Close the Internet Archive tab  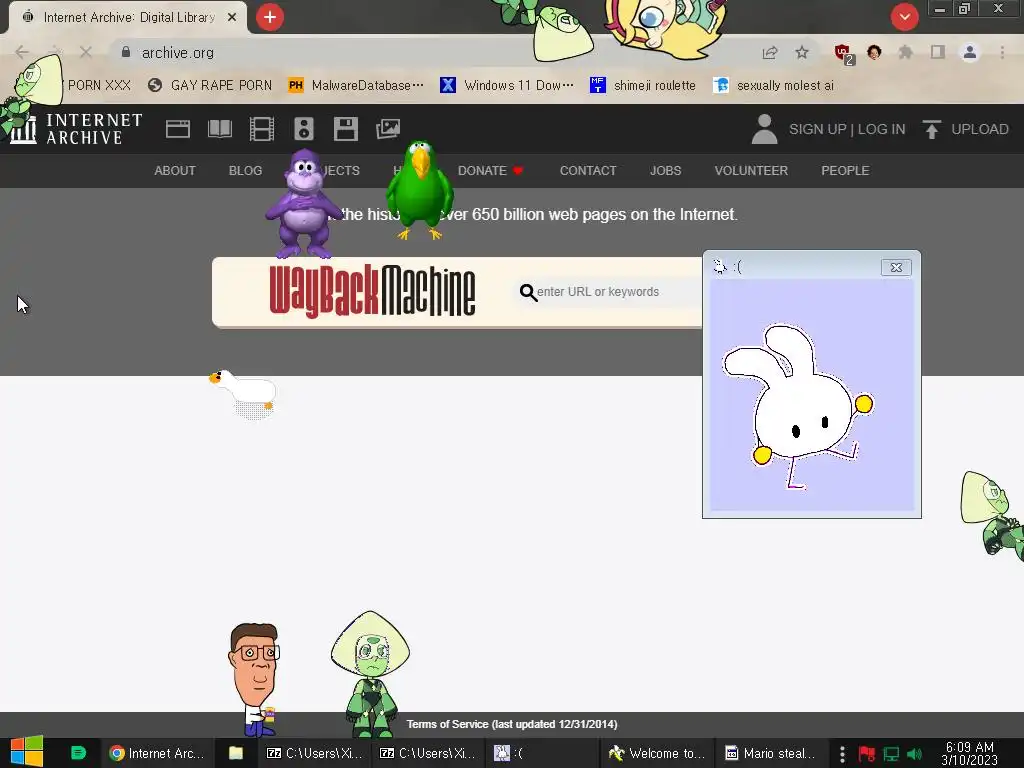coord(232,17)
